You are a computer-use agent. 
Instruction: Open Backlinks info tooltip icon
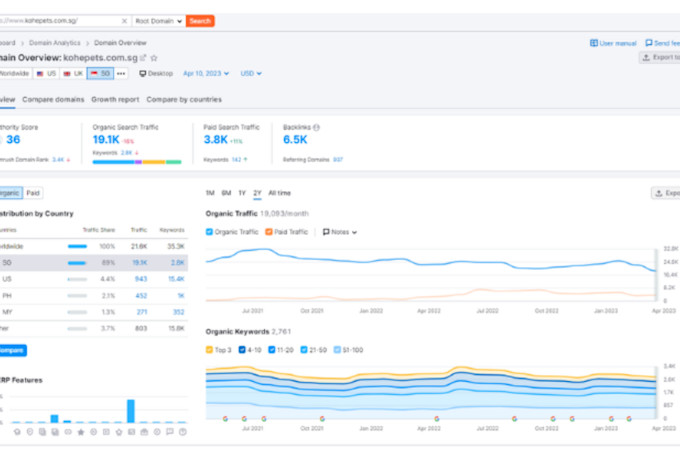click(x=317, y=128)
